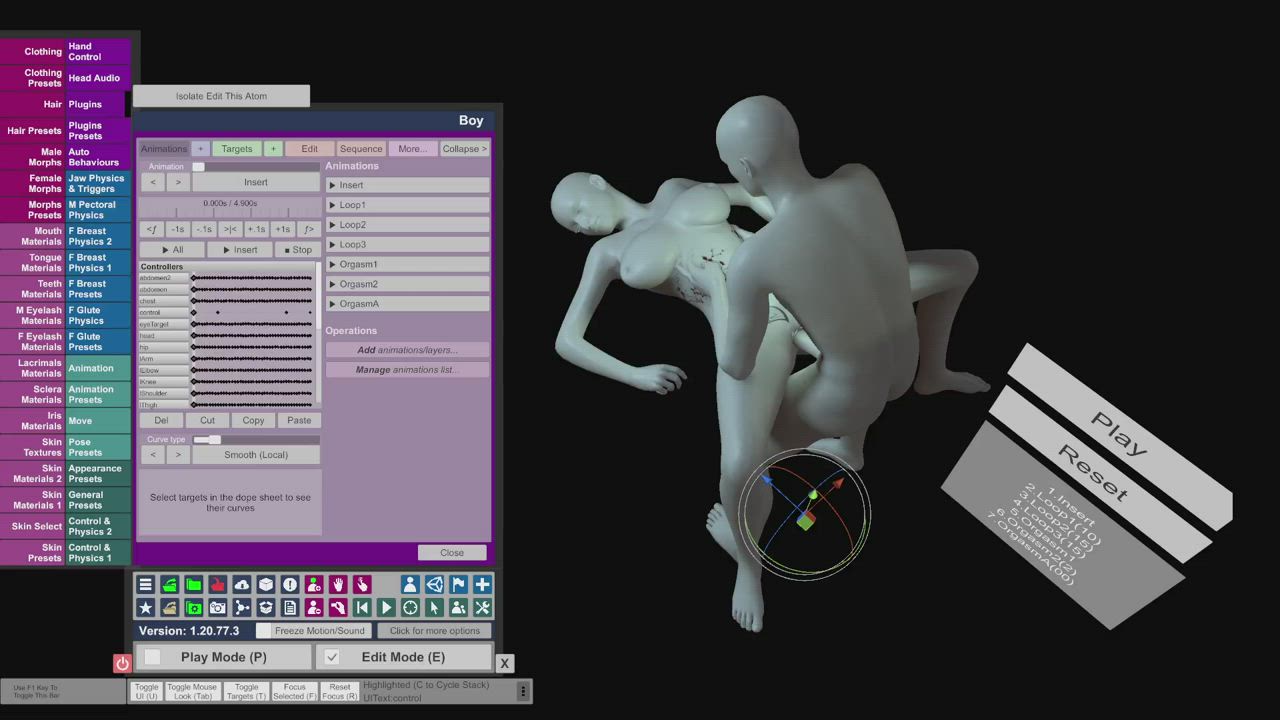The height and width of the screenshot is (720, 1280).
Task: Open the Edit tab
Action: pyautogui.click(x=310, y=149)
